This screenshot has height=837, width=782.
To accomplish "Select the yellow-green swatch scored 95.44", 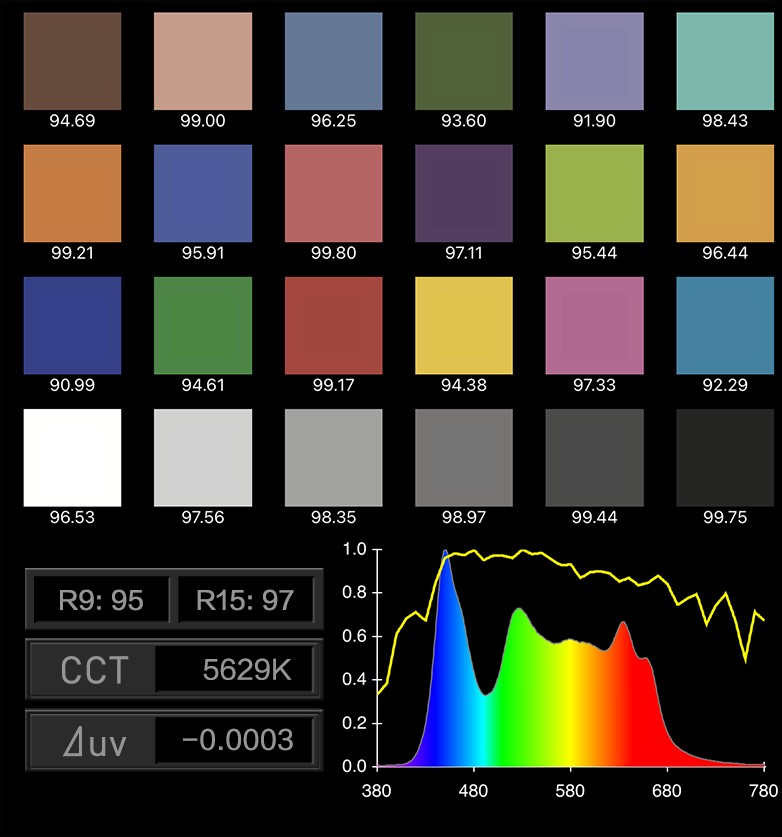I will coord(595,193).
